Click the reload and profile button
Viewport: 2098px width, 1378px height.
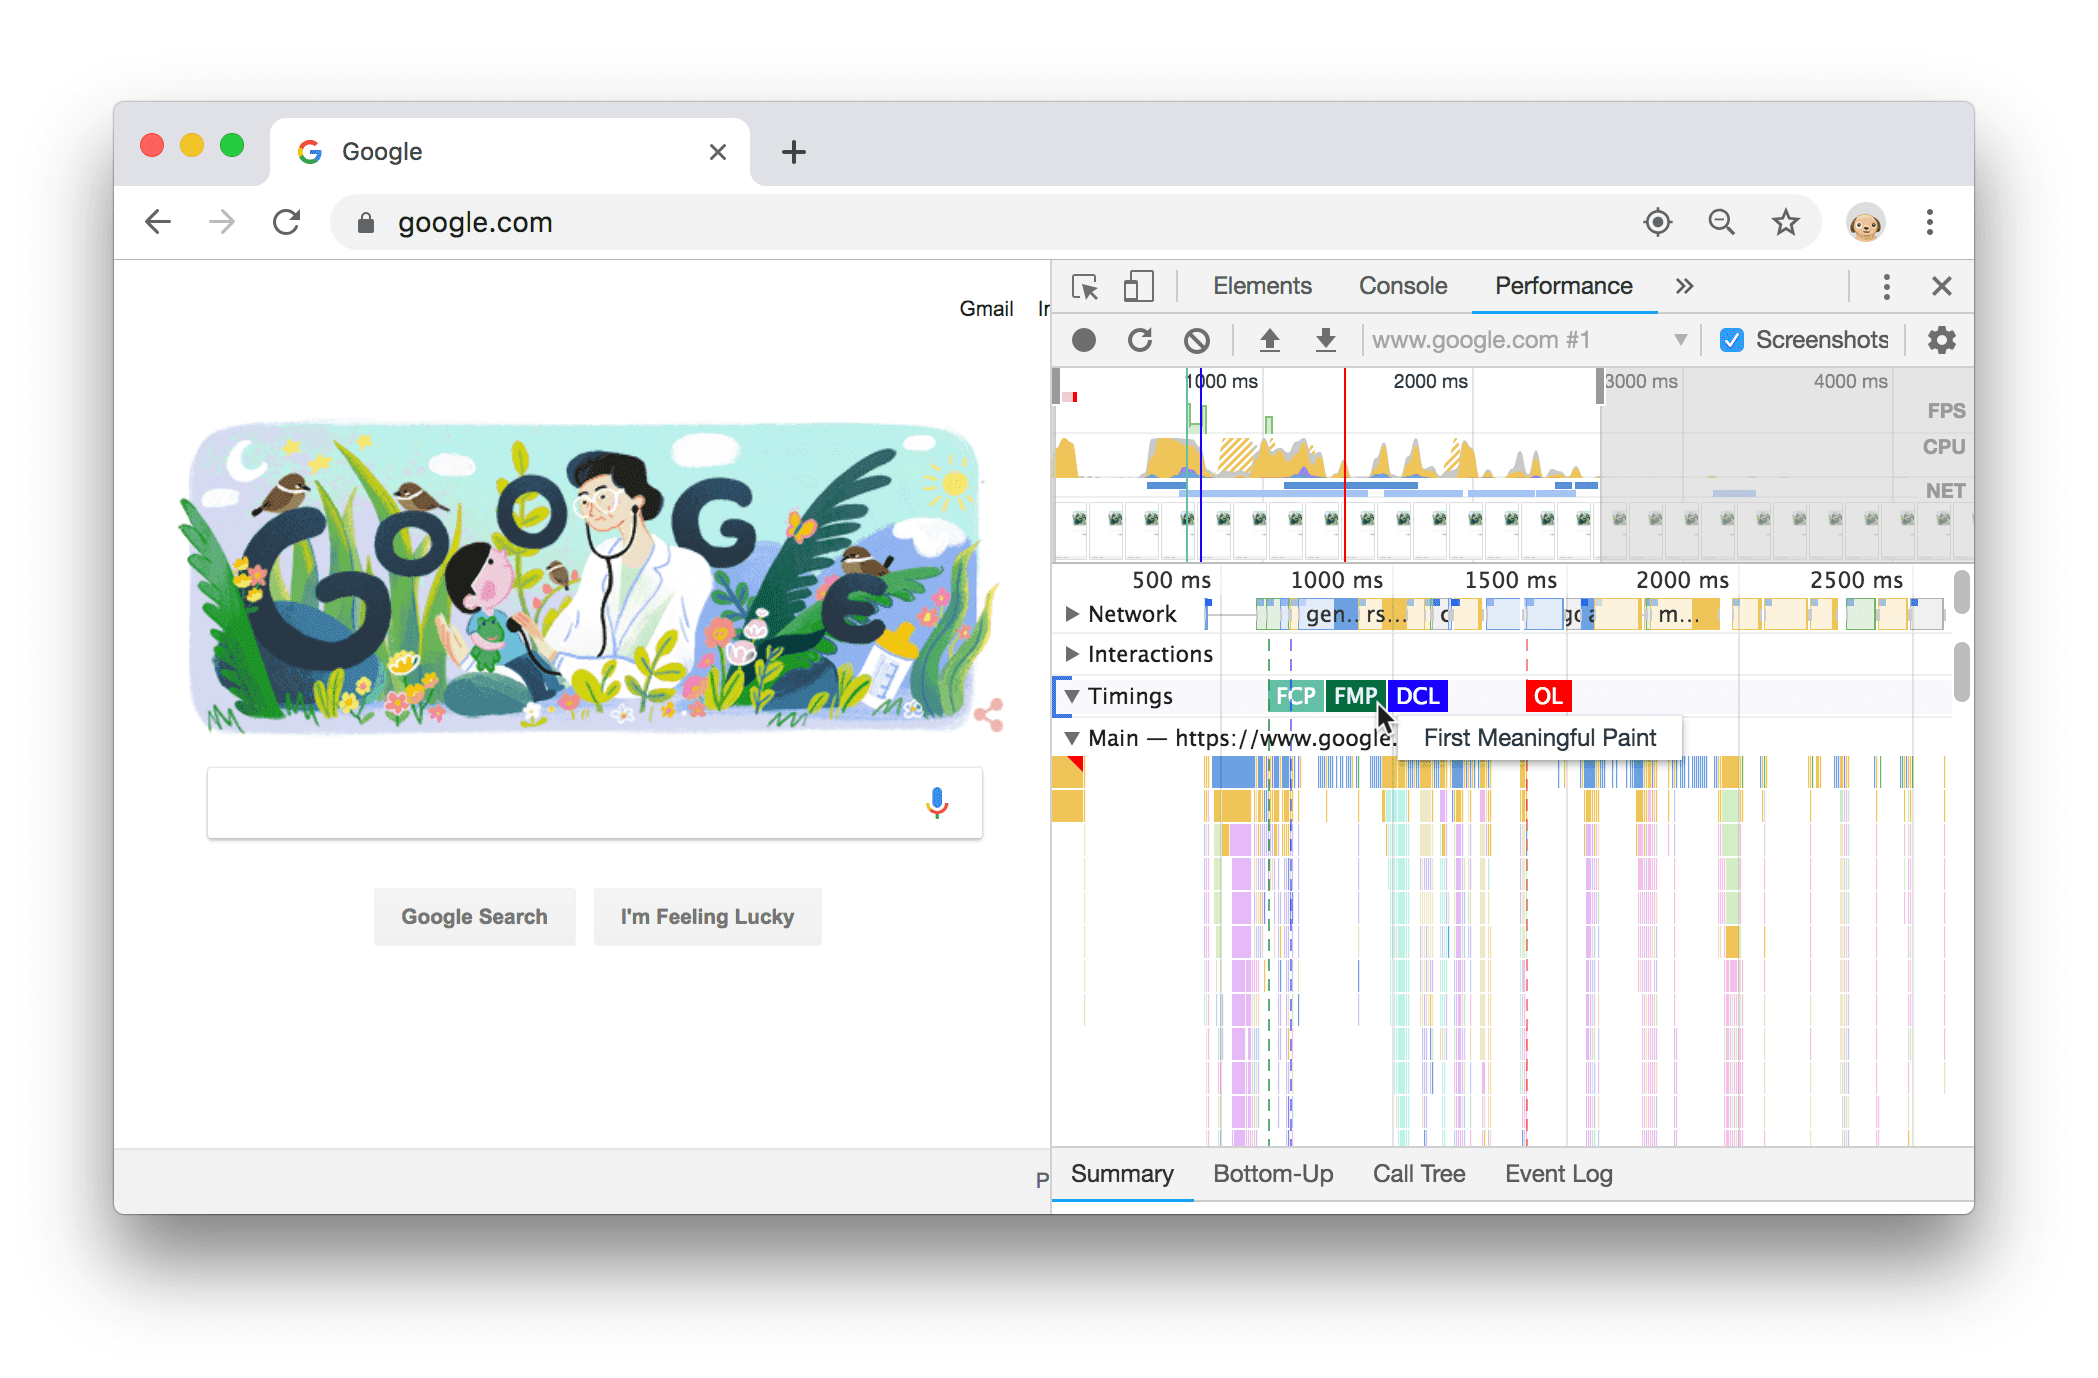tap(1138, 338)
